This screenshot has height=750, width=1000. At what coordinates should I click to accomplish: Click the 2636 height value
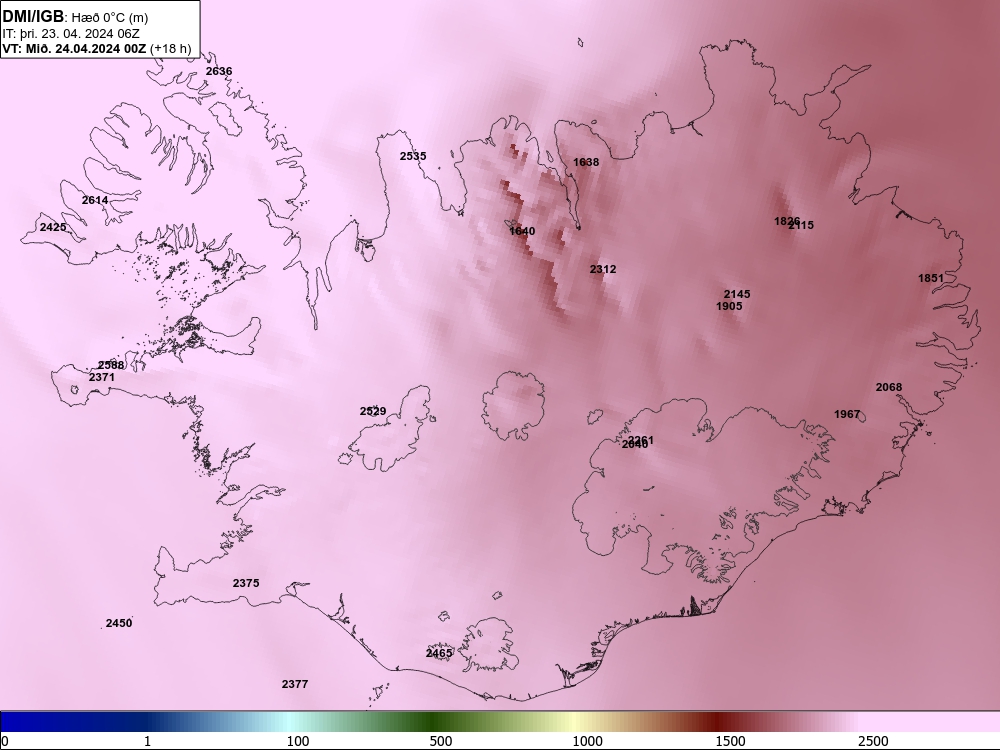[x=219, y=71]
